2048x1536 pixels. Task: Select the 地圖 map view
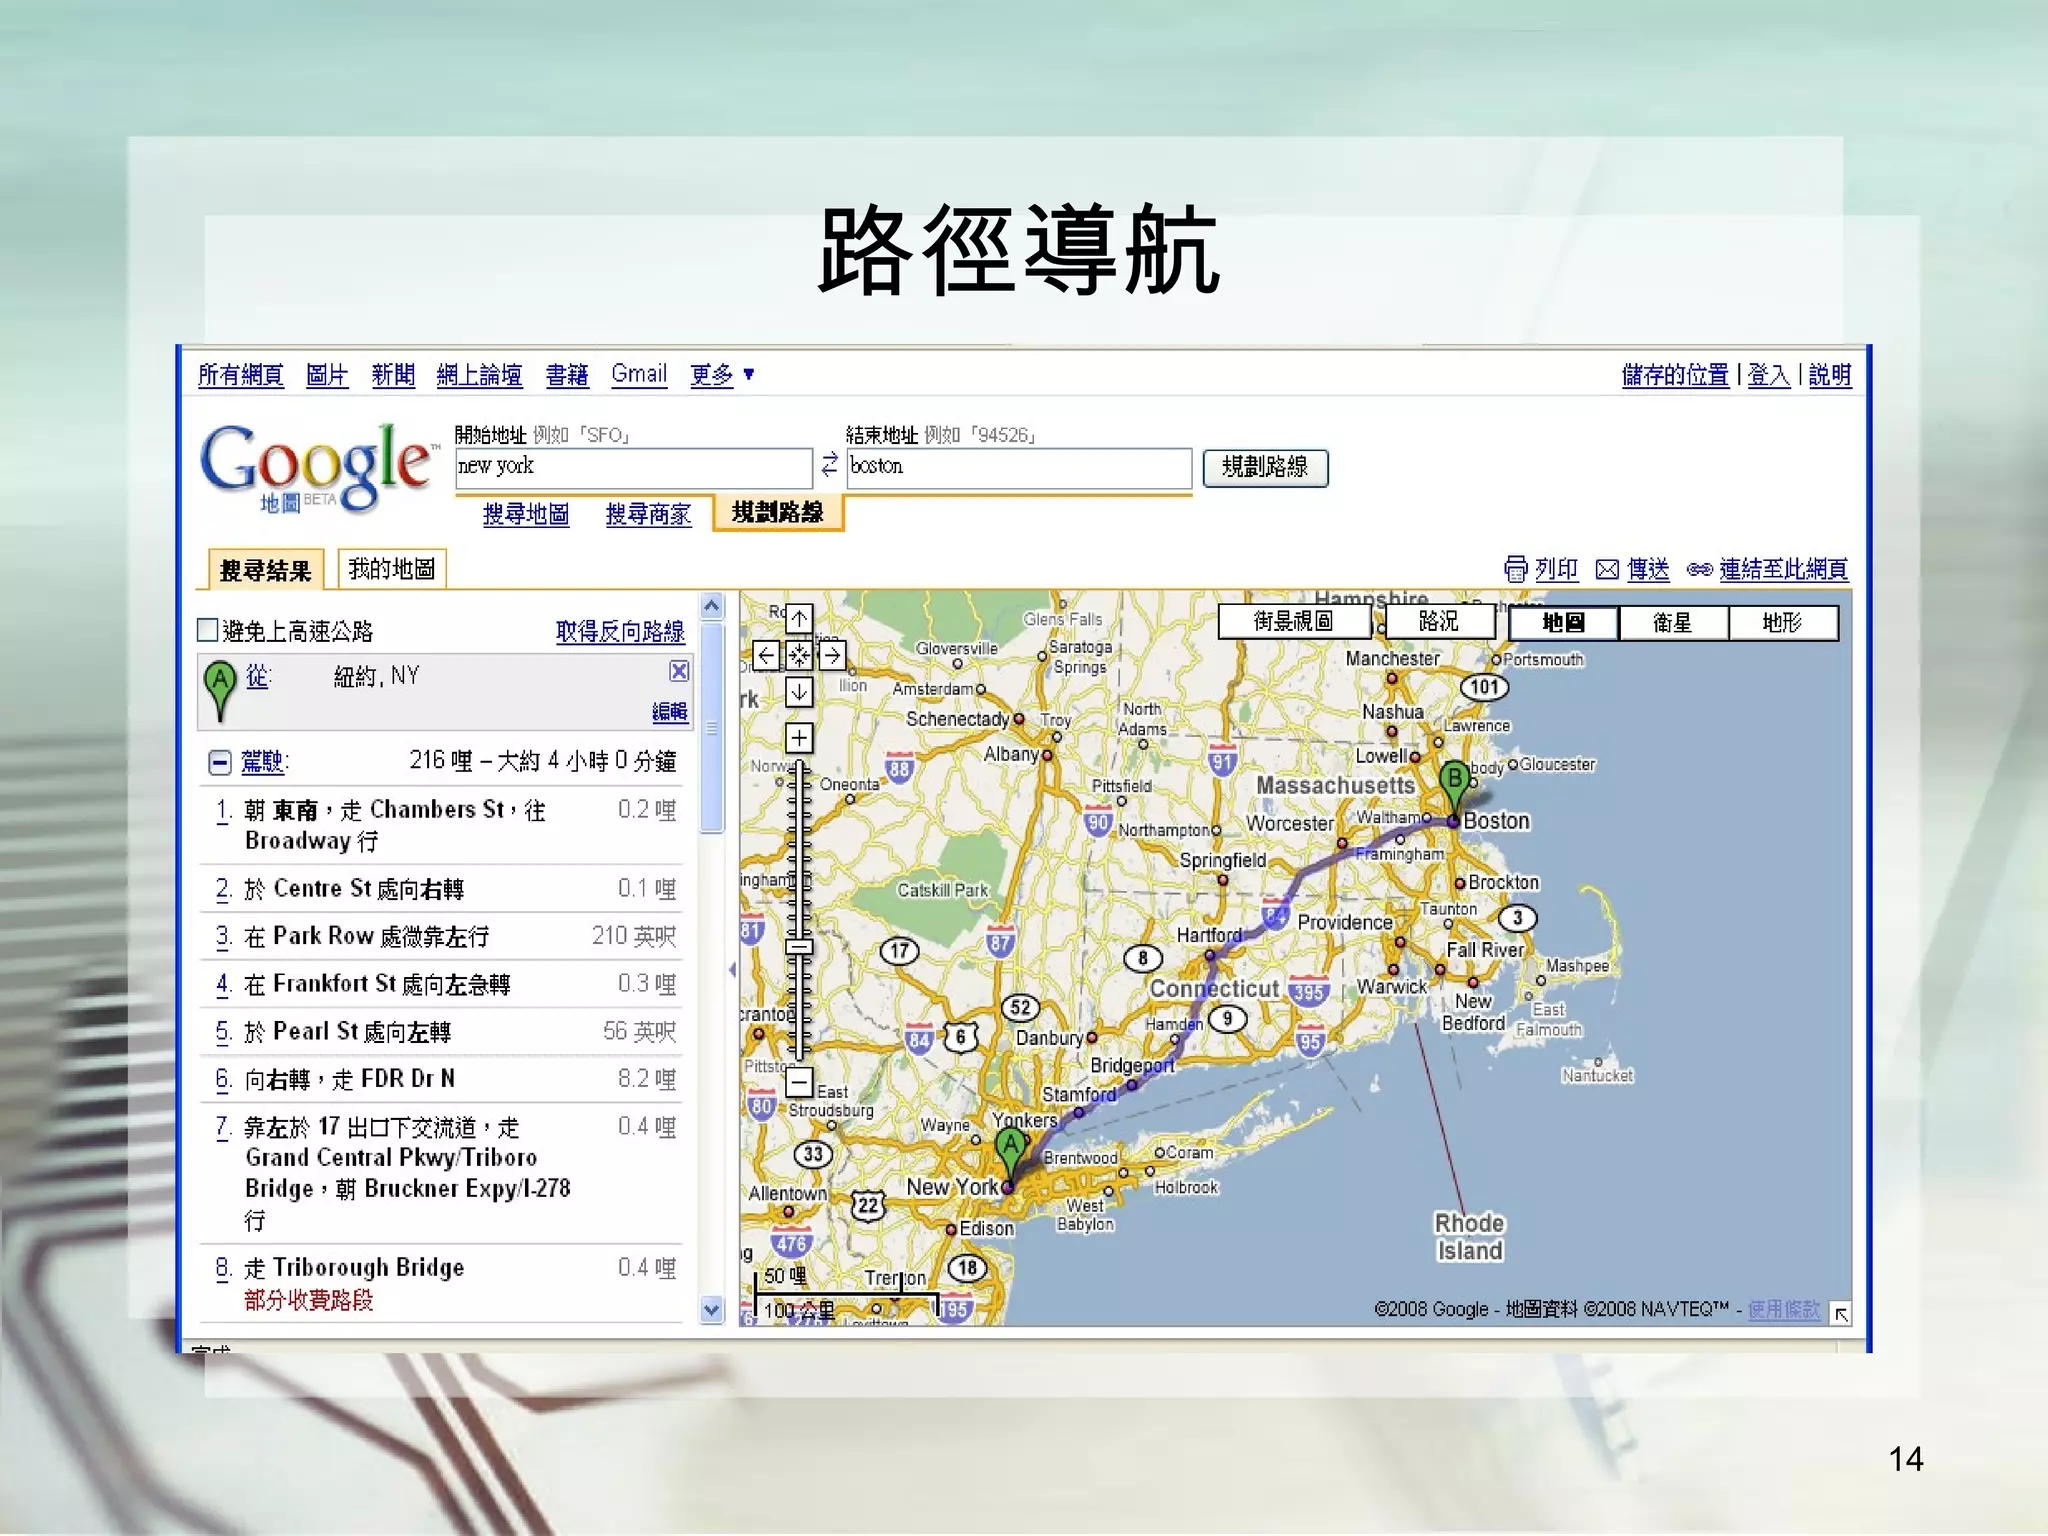point(1563,623)
